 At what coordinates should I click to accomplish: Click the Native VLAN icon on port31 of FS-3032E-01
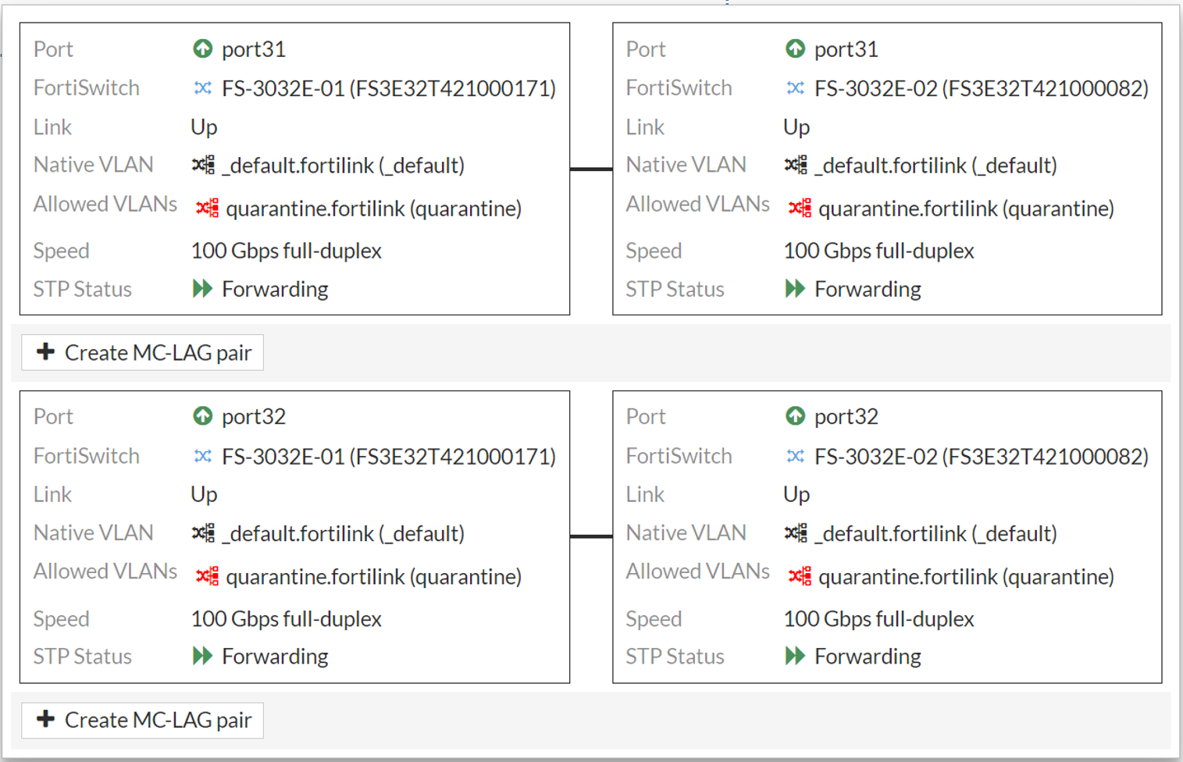[205, 164]
